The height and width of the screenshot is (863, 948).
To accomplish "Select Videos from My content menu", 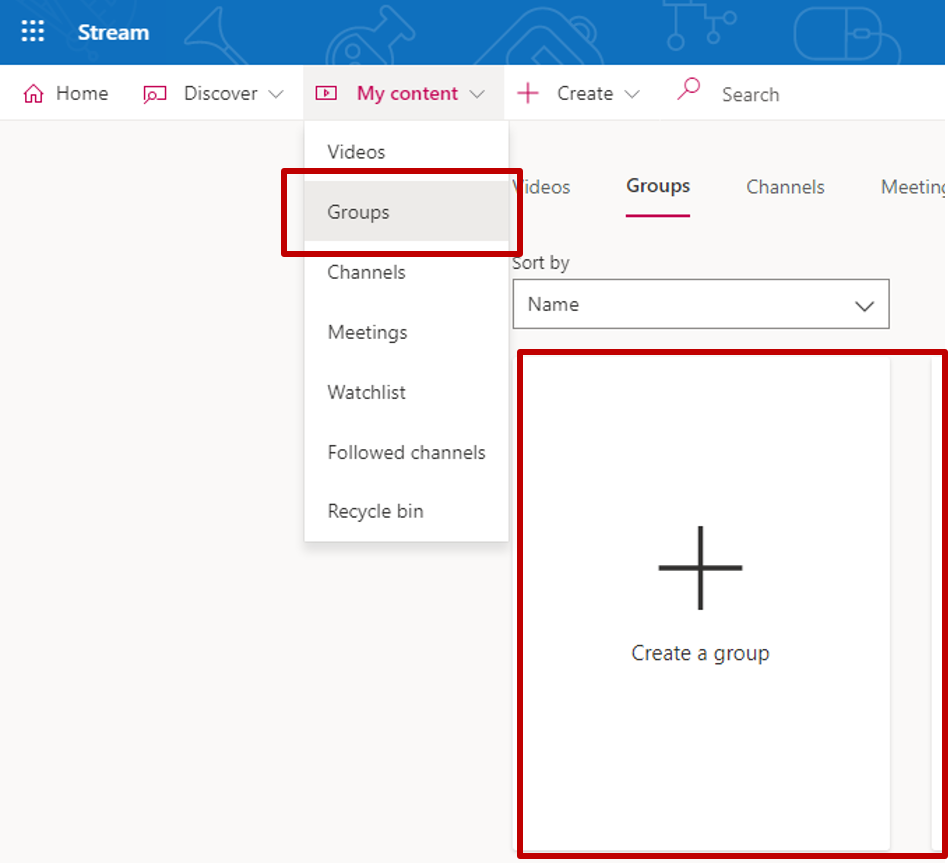I will pos(356,152).
